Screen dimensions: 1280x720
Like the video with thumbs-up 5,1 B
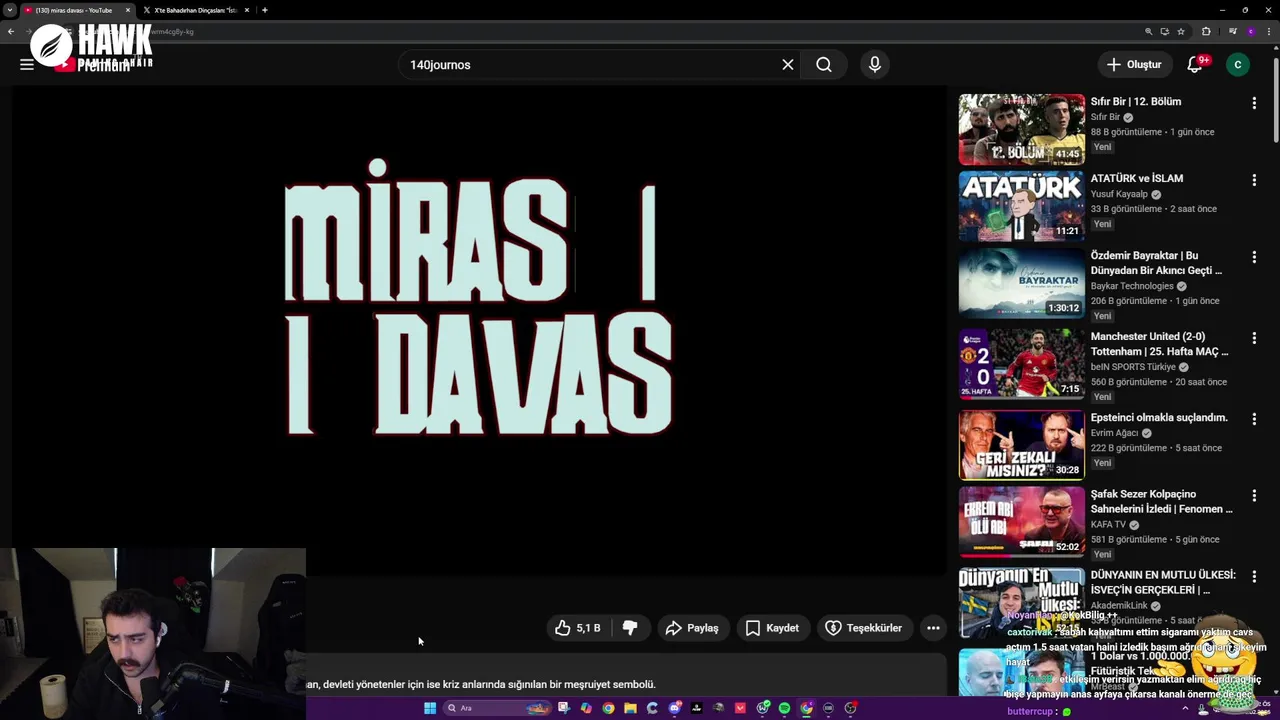578,628
